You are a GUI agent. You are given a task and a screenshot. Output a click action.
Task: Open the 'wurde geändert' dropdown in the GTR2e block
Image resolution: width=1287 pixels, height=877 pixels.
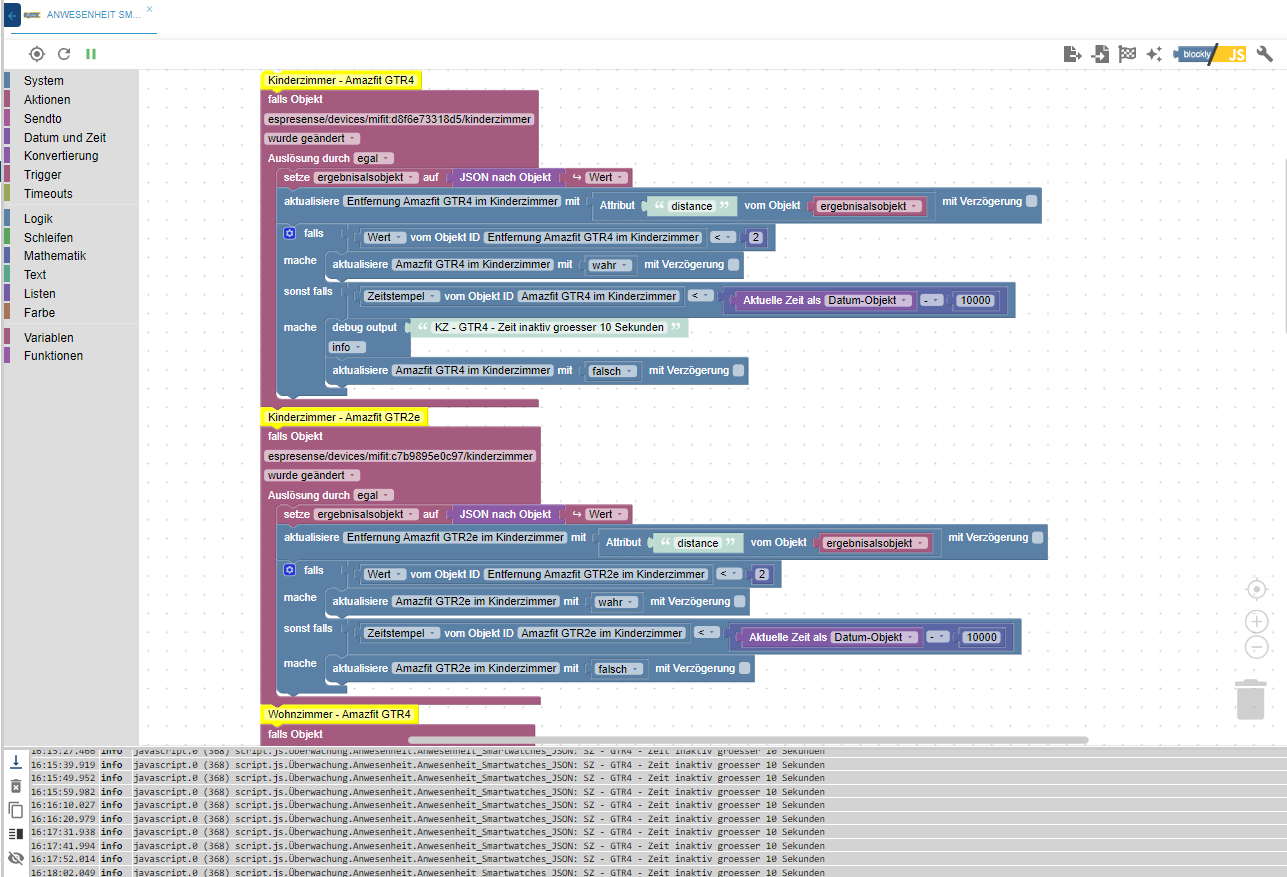[312, 475]
